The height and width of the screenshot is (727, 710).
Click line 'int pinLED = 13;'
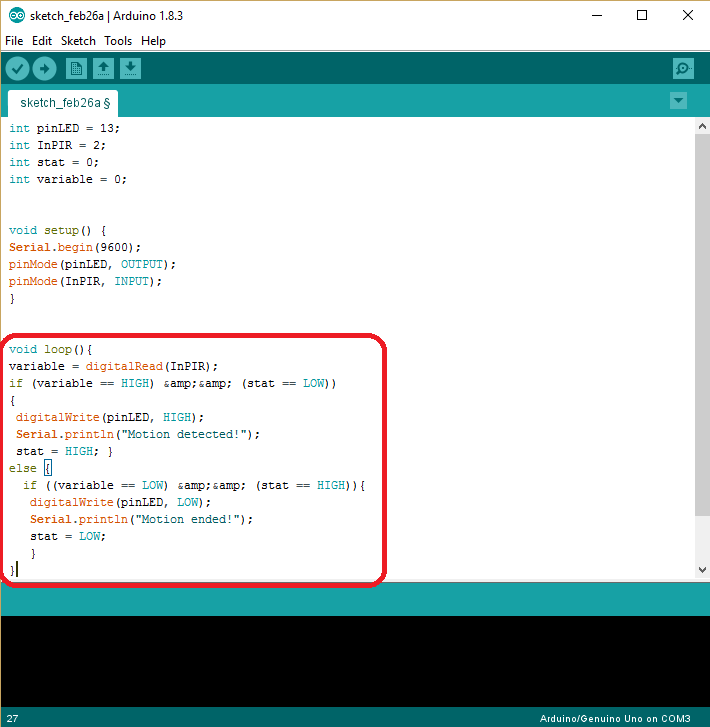pyautogui.click(x=64, y=128)
